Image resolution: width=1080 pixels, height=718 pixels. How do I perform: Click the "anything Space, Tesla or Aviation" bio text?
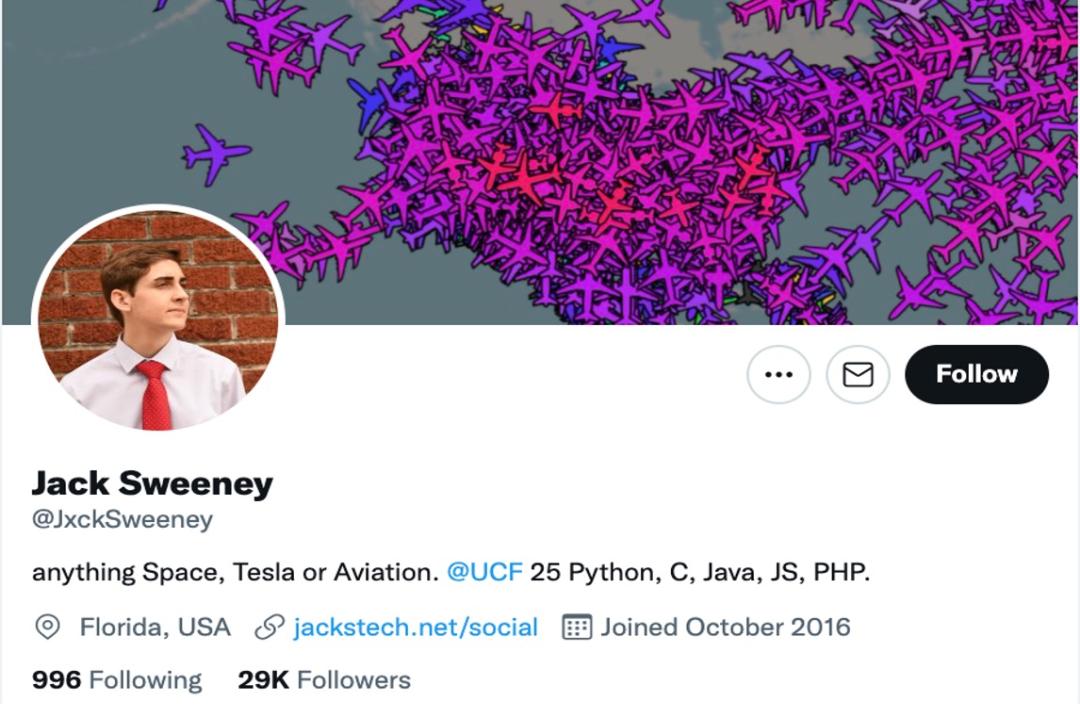point(235,573)
